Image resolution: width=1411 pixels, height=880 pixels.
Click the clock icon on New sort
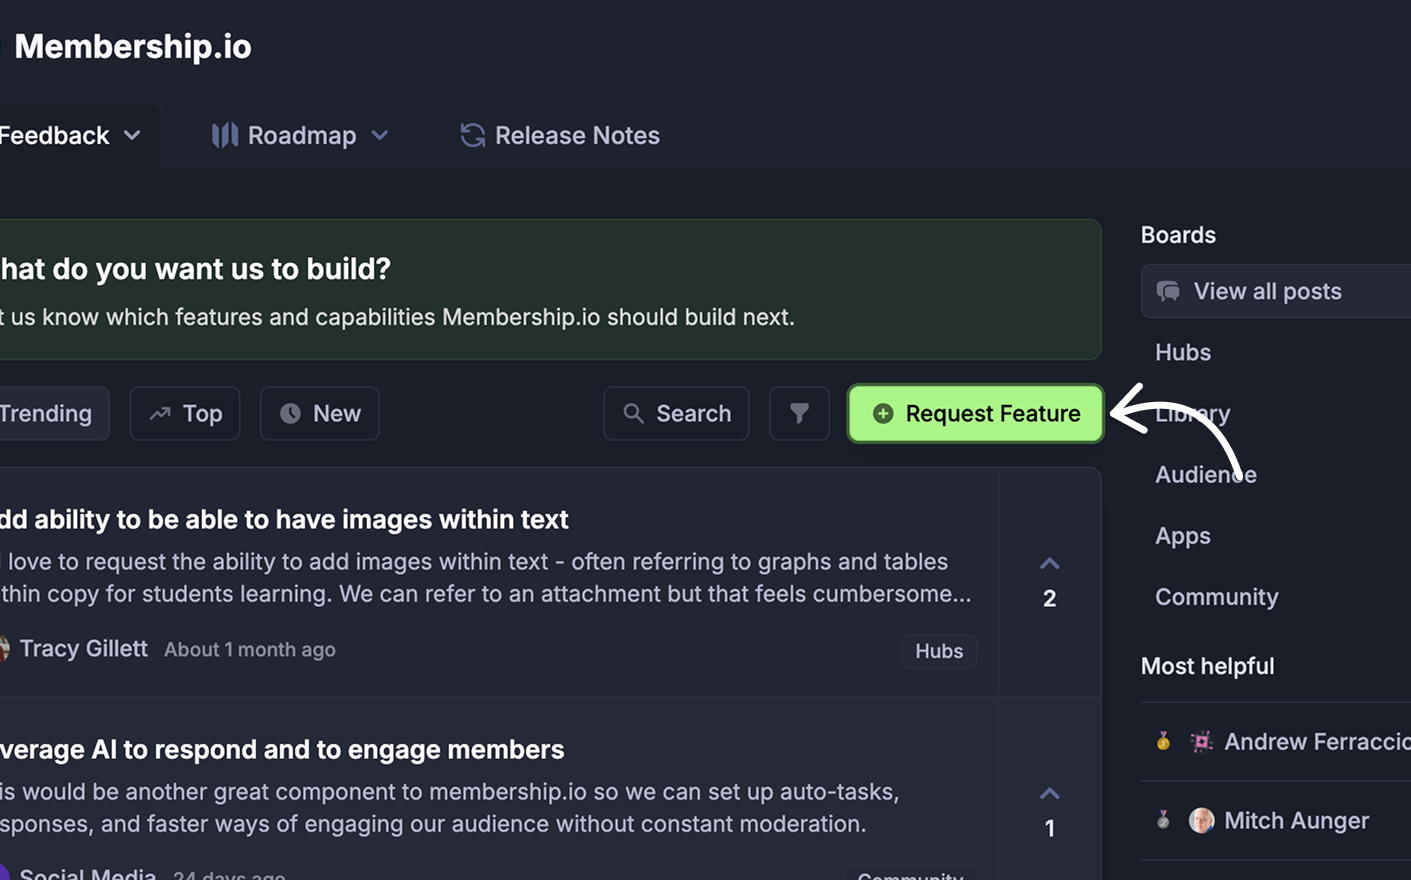click(290, 413)
